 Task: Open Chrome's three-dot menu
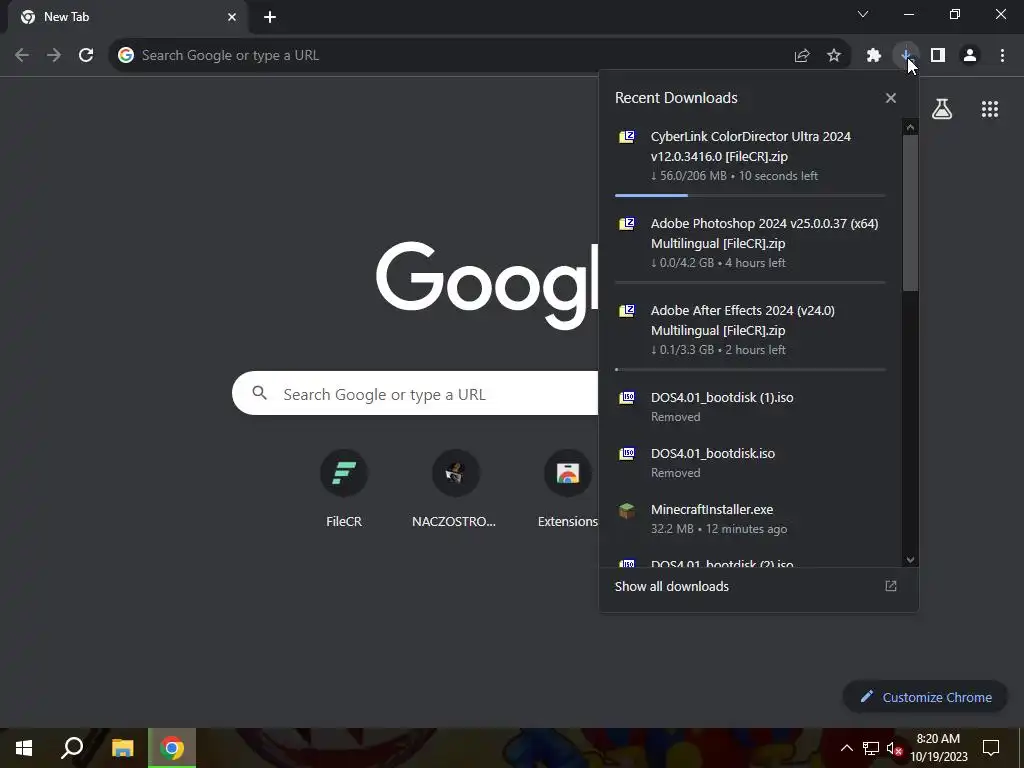tap(1002, 56)
